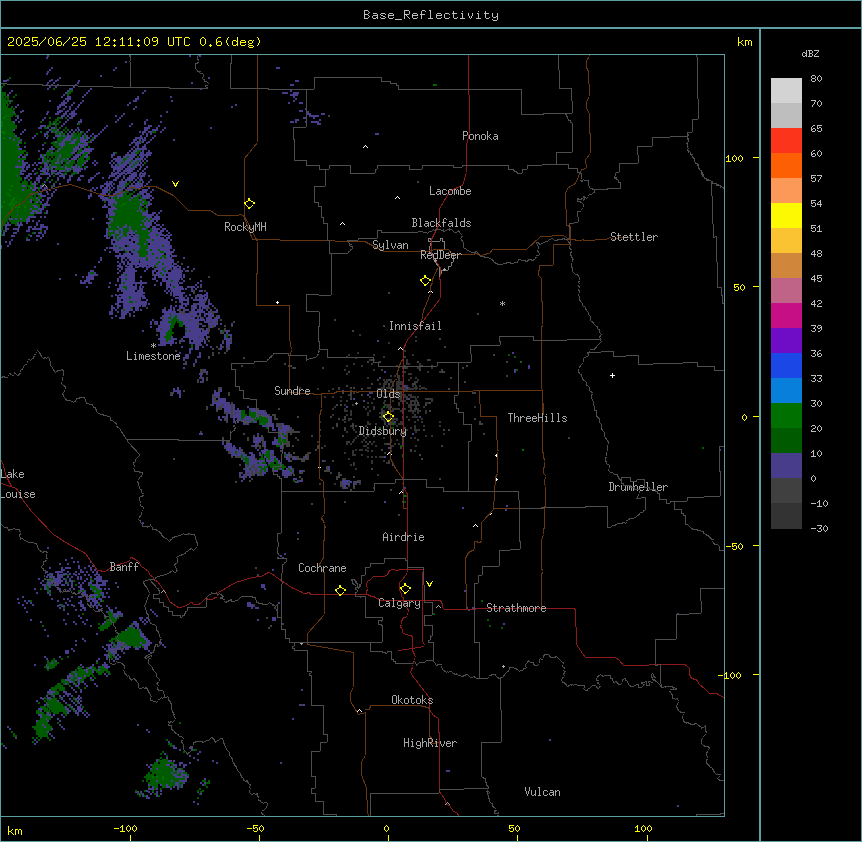The height and width of the screenshot is (842, 862).
Task: Click the dBZ legend heading
Action: pyautogui.click(x=810, y=53)
